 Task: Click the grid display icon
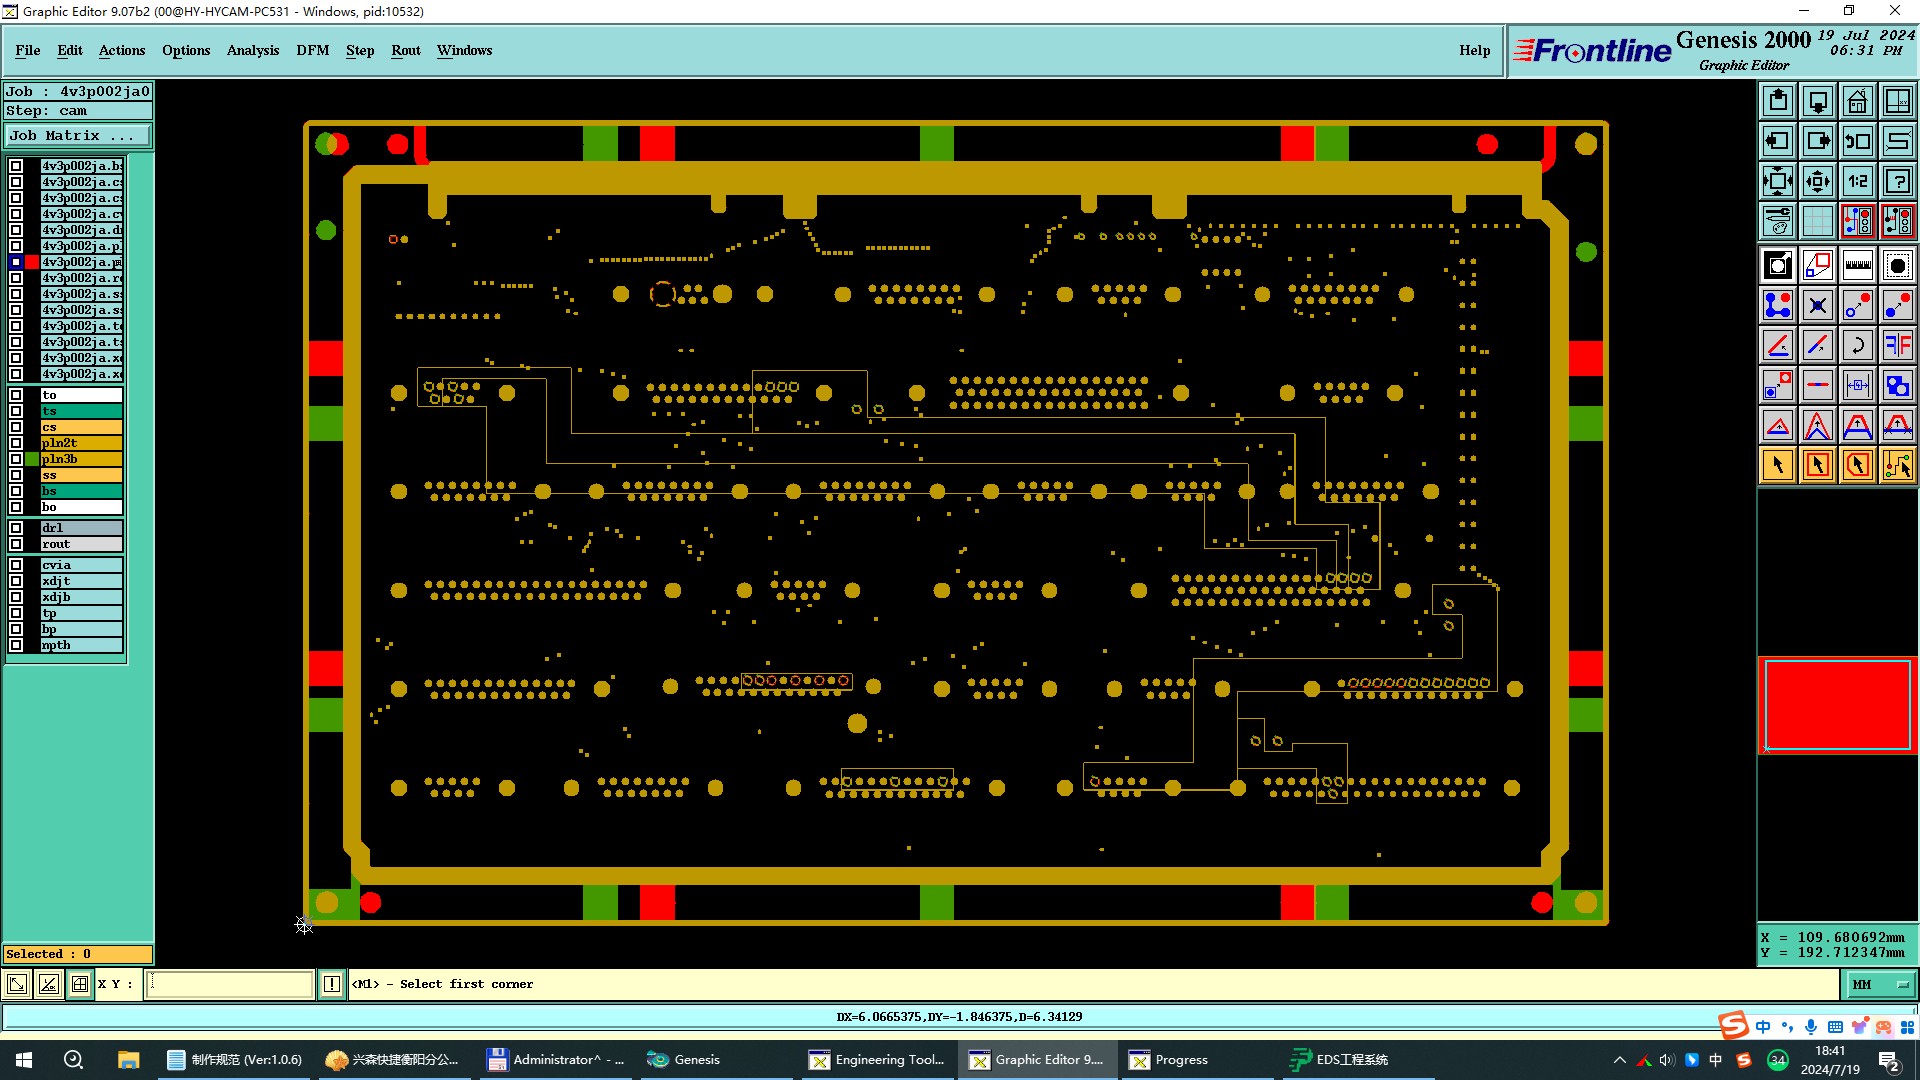(x=1817, y=221)
